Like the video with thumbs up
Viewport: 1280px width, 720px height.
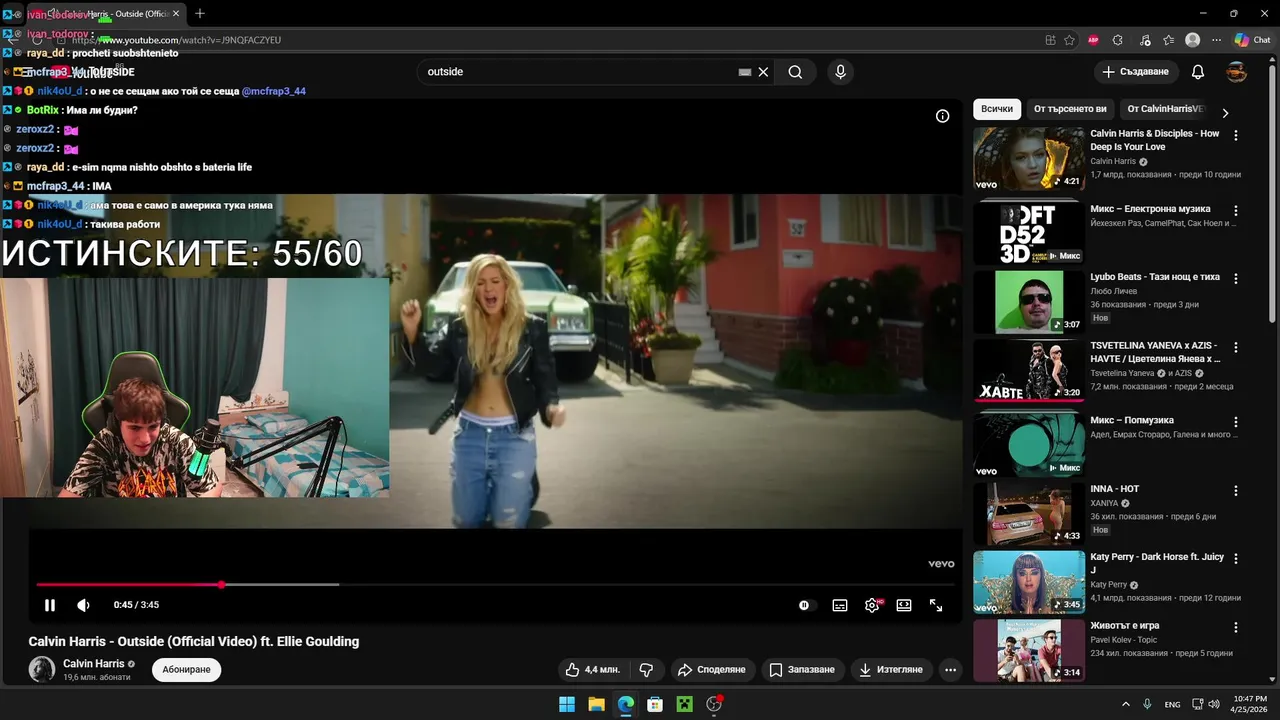coord(592,669)
